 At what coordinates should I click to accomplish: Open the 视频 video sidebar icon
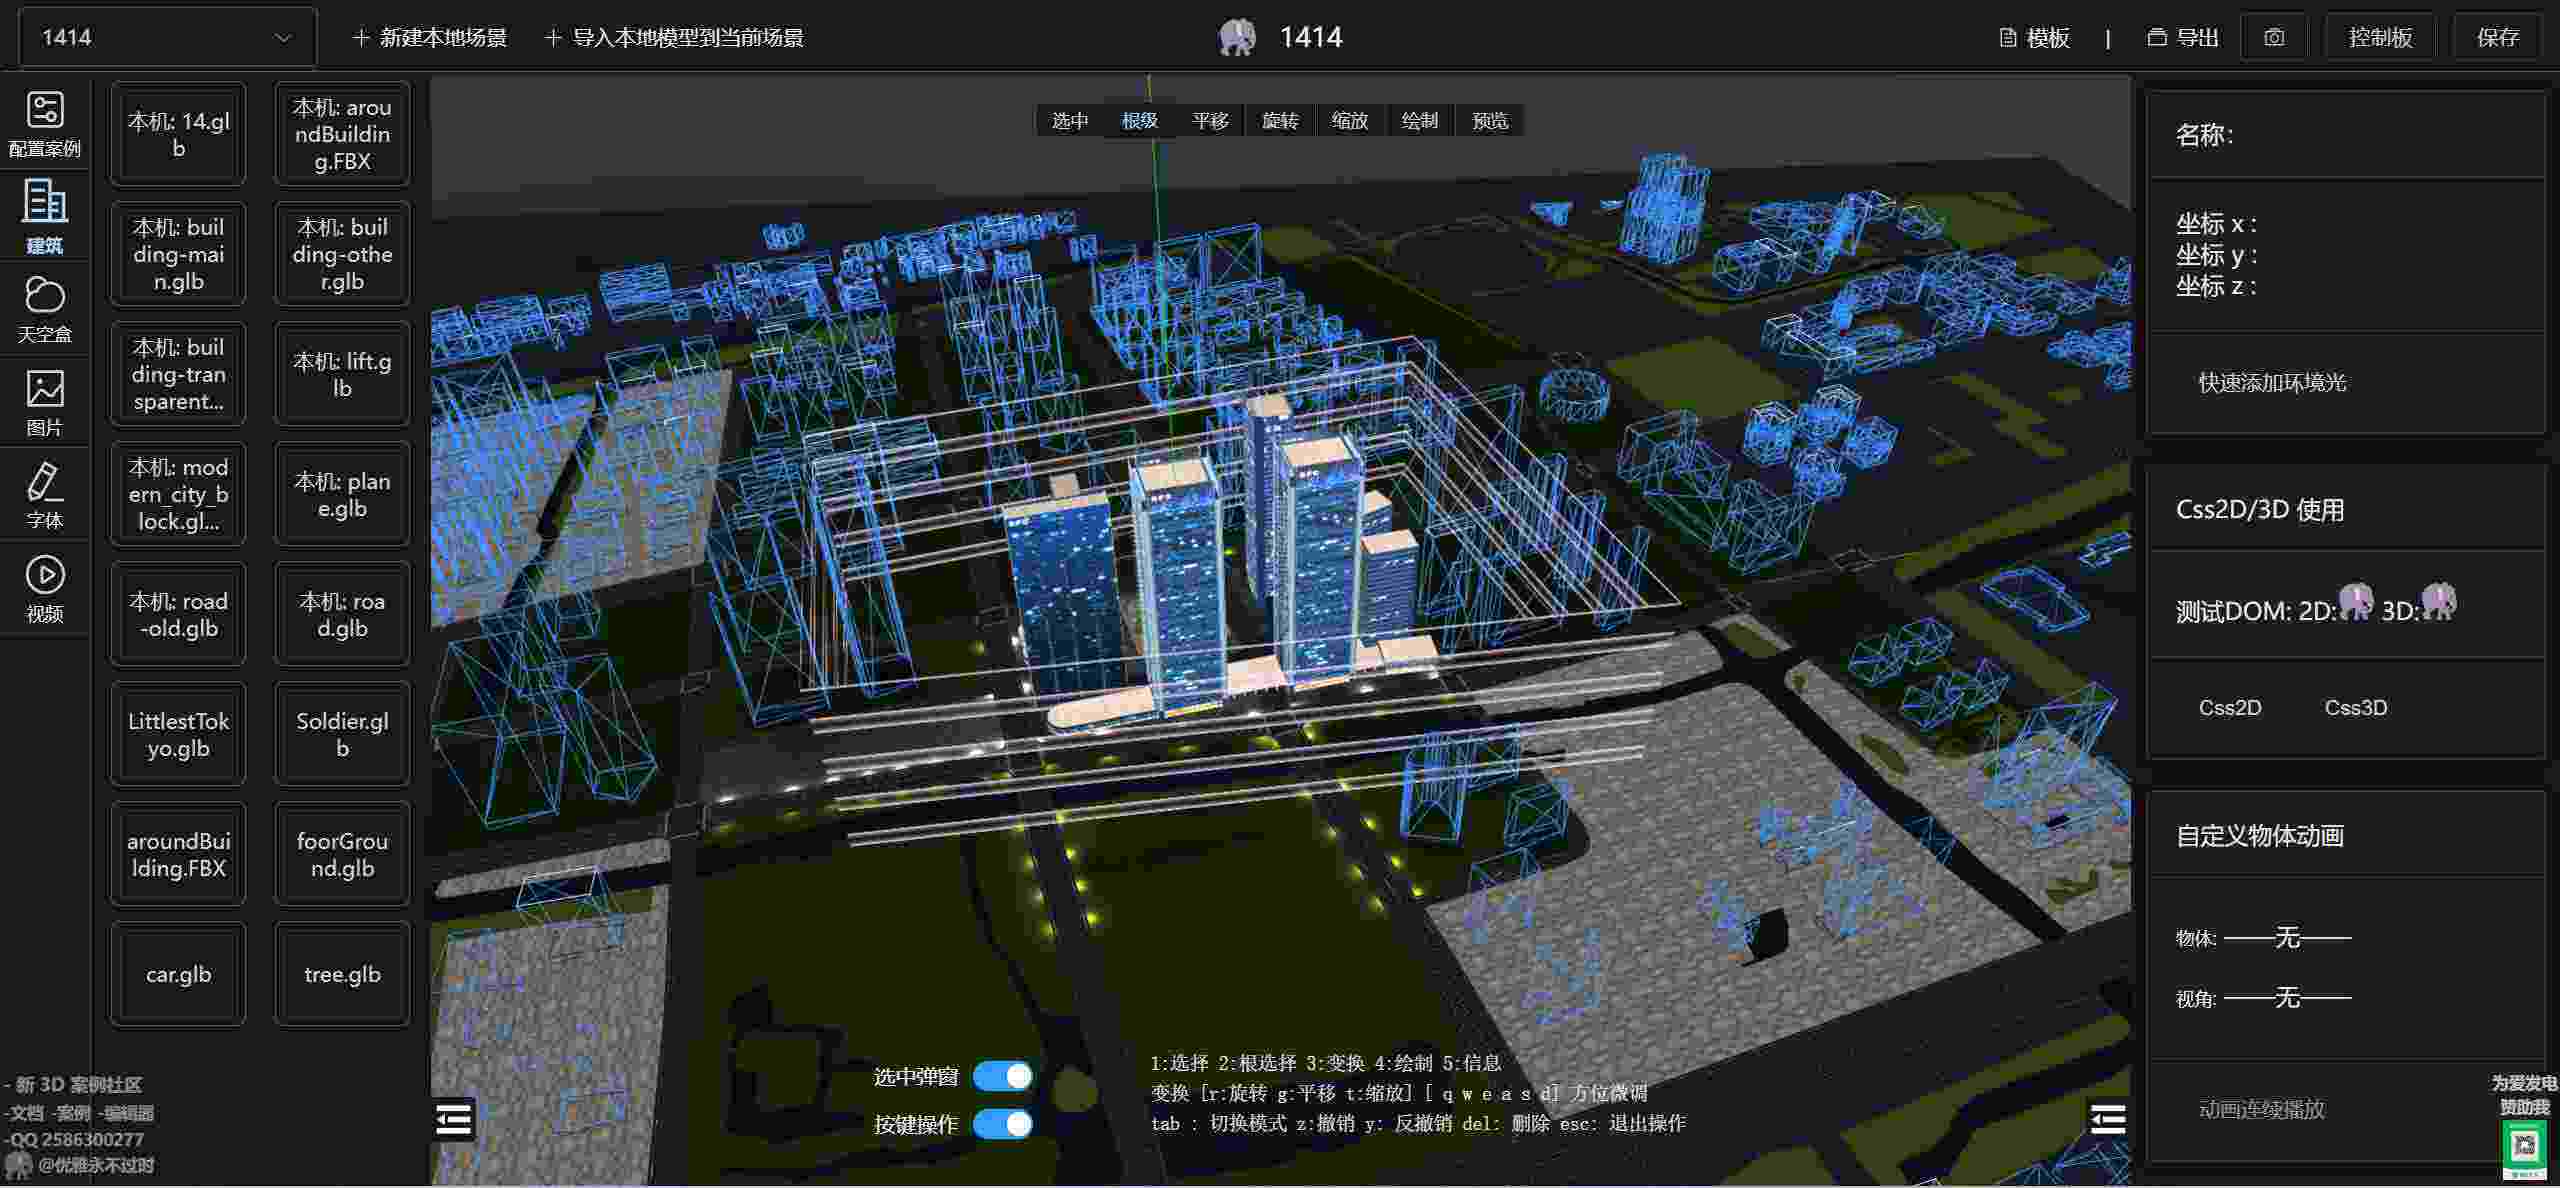pyautogui.click(x=44, y=589)
